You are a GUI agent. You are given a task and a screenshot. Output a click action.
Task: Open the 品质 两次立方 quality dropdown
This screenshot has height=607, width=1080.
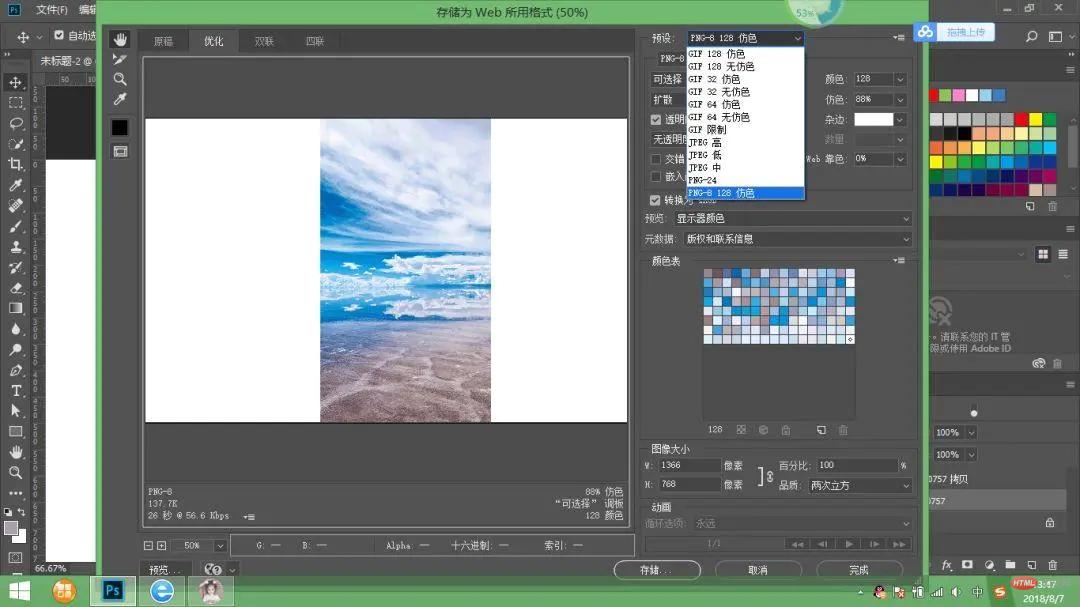click(860, 485)
